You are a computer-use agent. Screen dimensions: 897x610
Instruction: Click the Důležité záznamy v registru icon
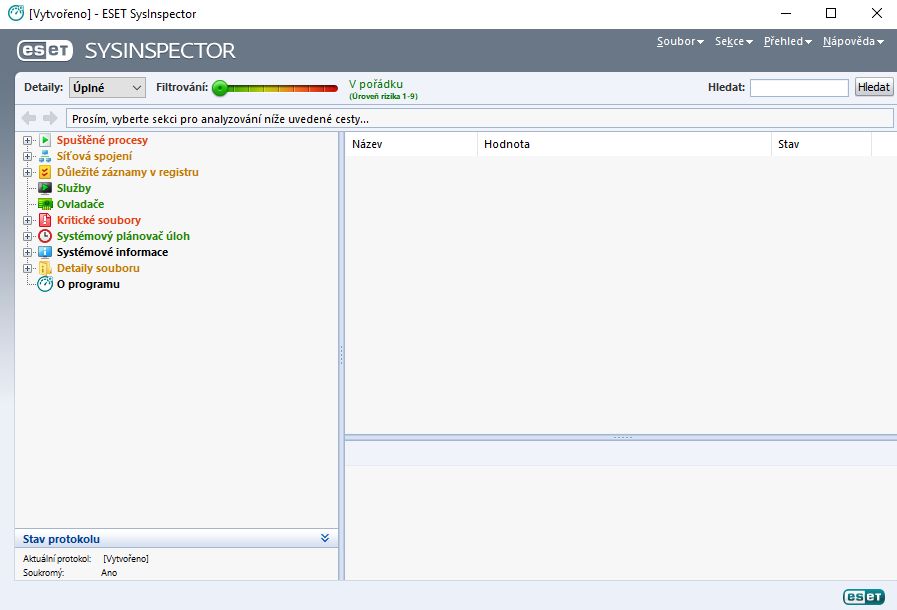45,172
